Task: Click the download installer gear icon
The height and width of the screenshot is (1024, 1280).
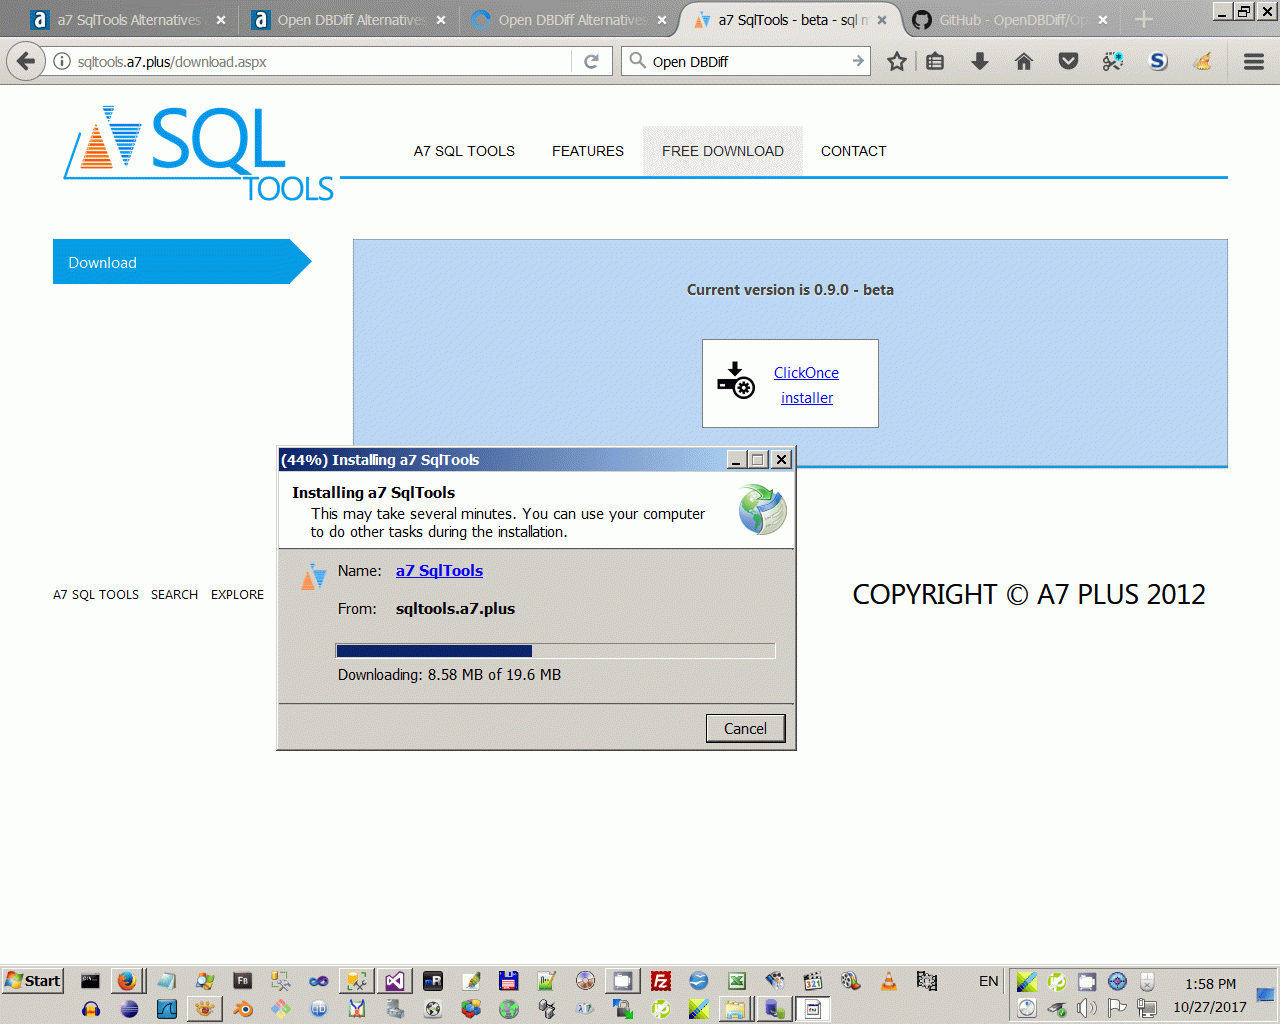Action: pyautogui.click(x=736, y=381)
